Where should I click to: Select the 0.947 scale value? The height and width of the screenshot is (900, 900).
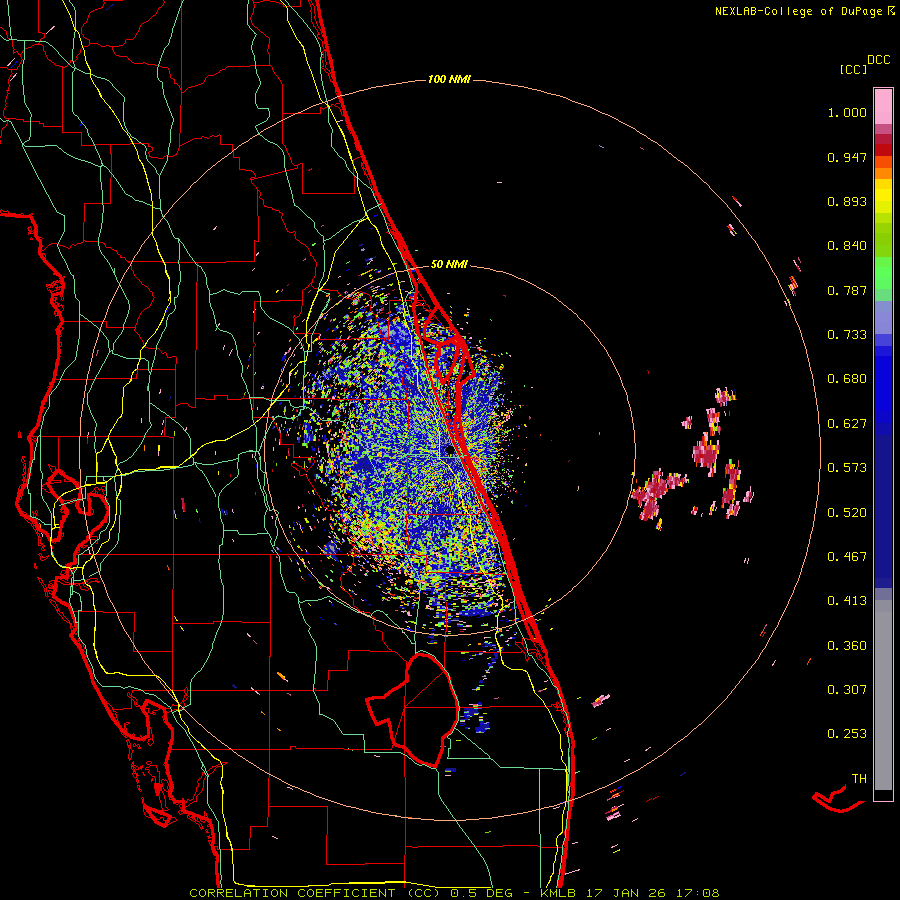tap(847, 157)
